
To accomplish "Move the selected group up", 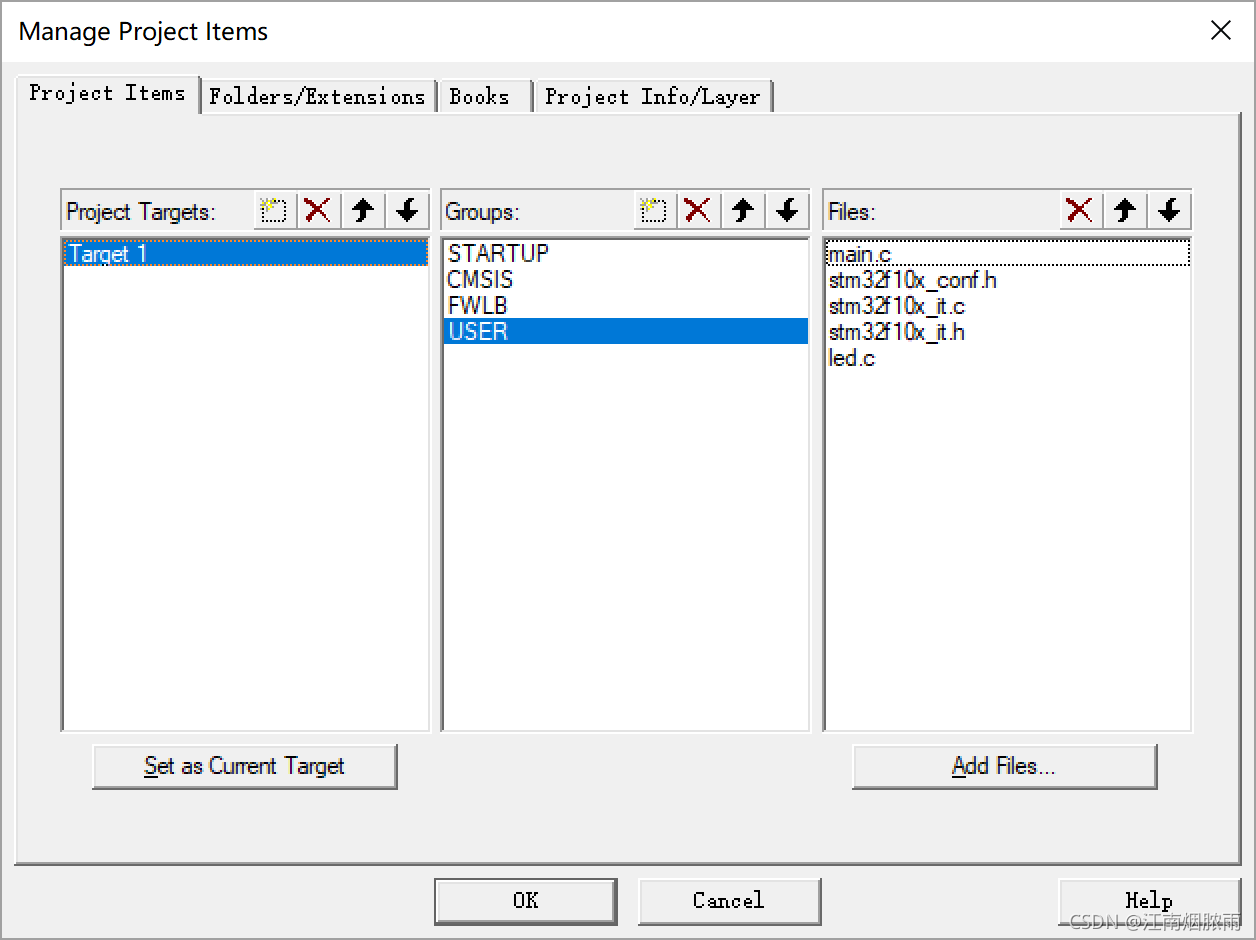I will coord(742,211).
